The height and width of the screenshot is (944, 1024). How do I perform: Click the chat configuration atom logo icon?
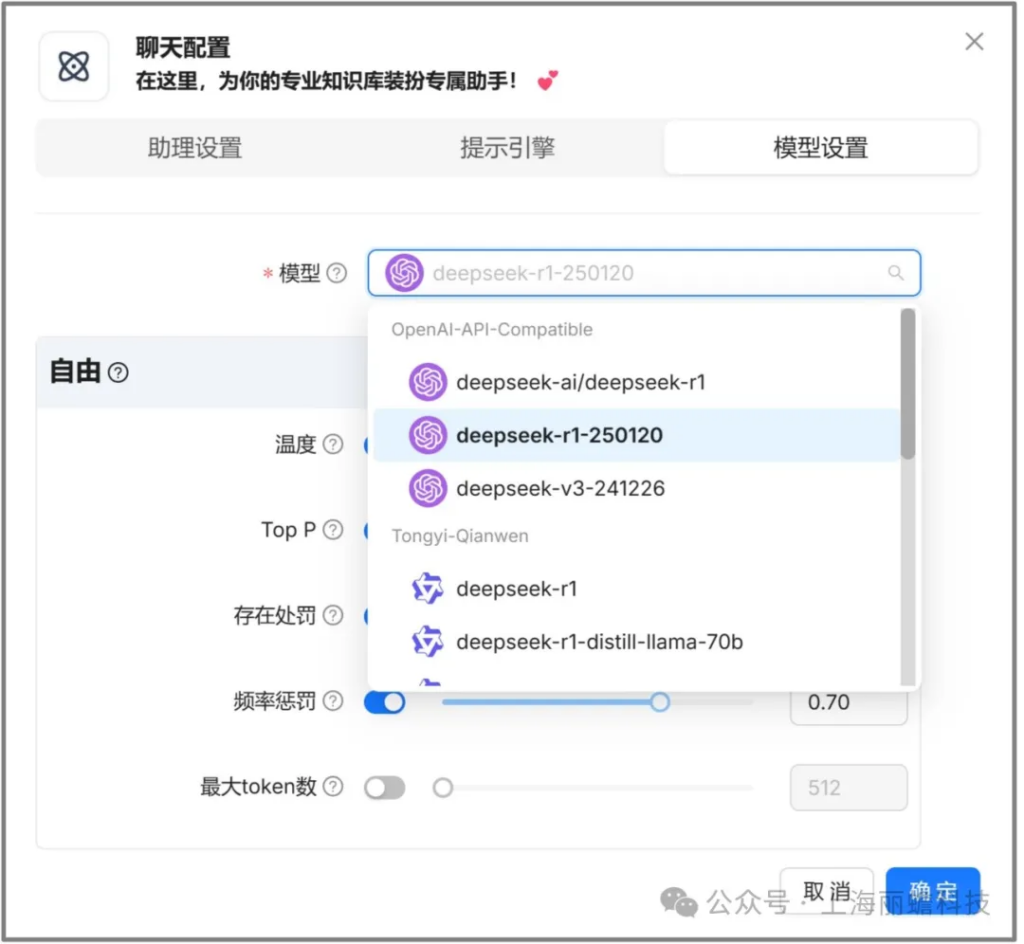click(x=74, y=67)
